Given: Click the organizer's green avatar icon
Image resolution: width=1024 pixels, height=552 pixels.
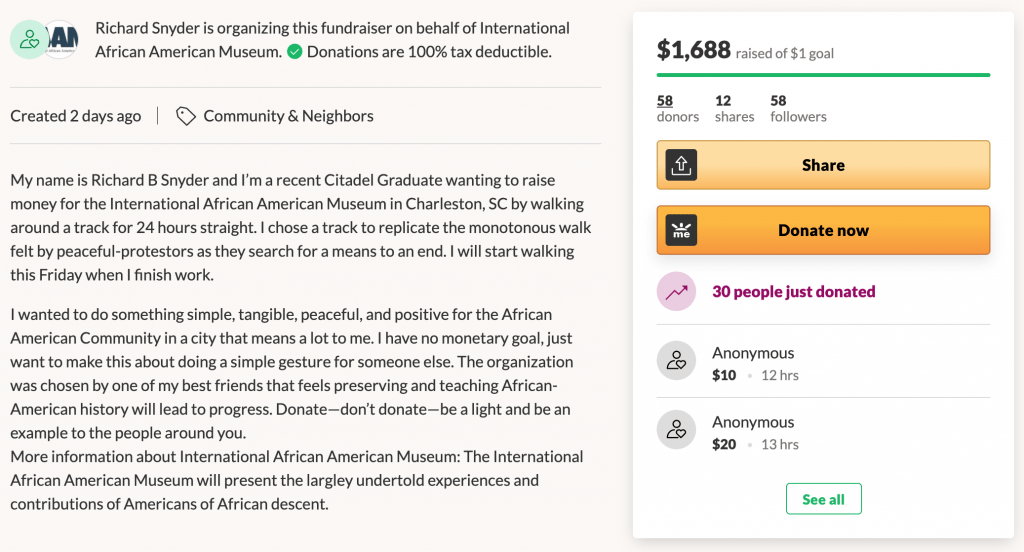Looking at the screenshot, I should coord(29,40).
